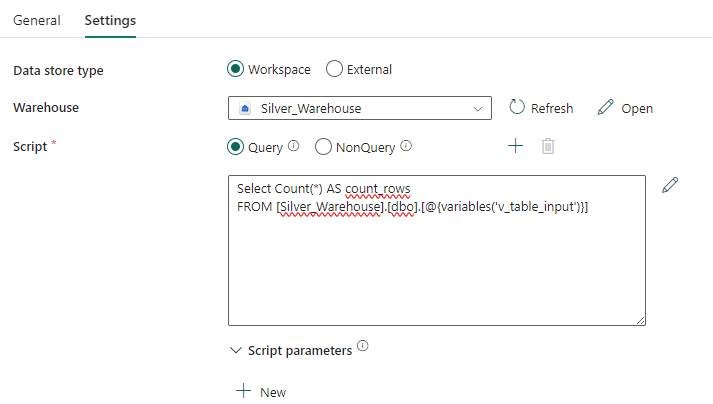Click the pencil icon beside Open
Screen dimensions: 713x404
coord(605,107)
